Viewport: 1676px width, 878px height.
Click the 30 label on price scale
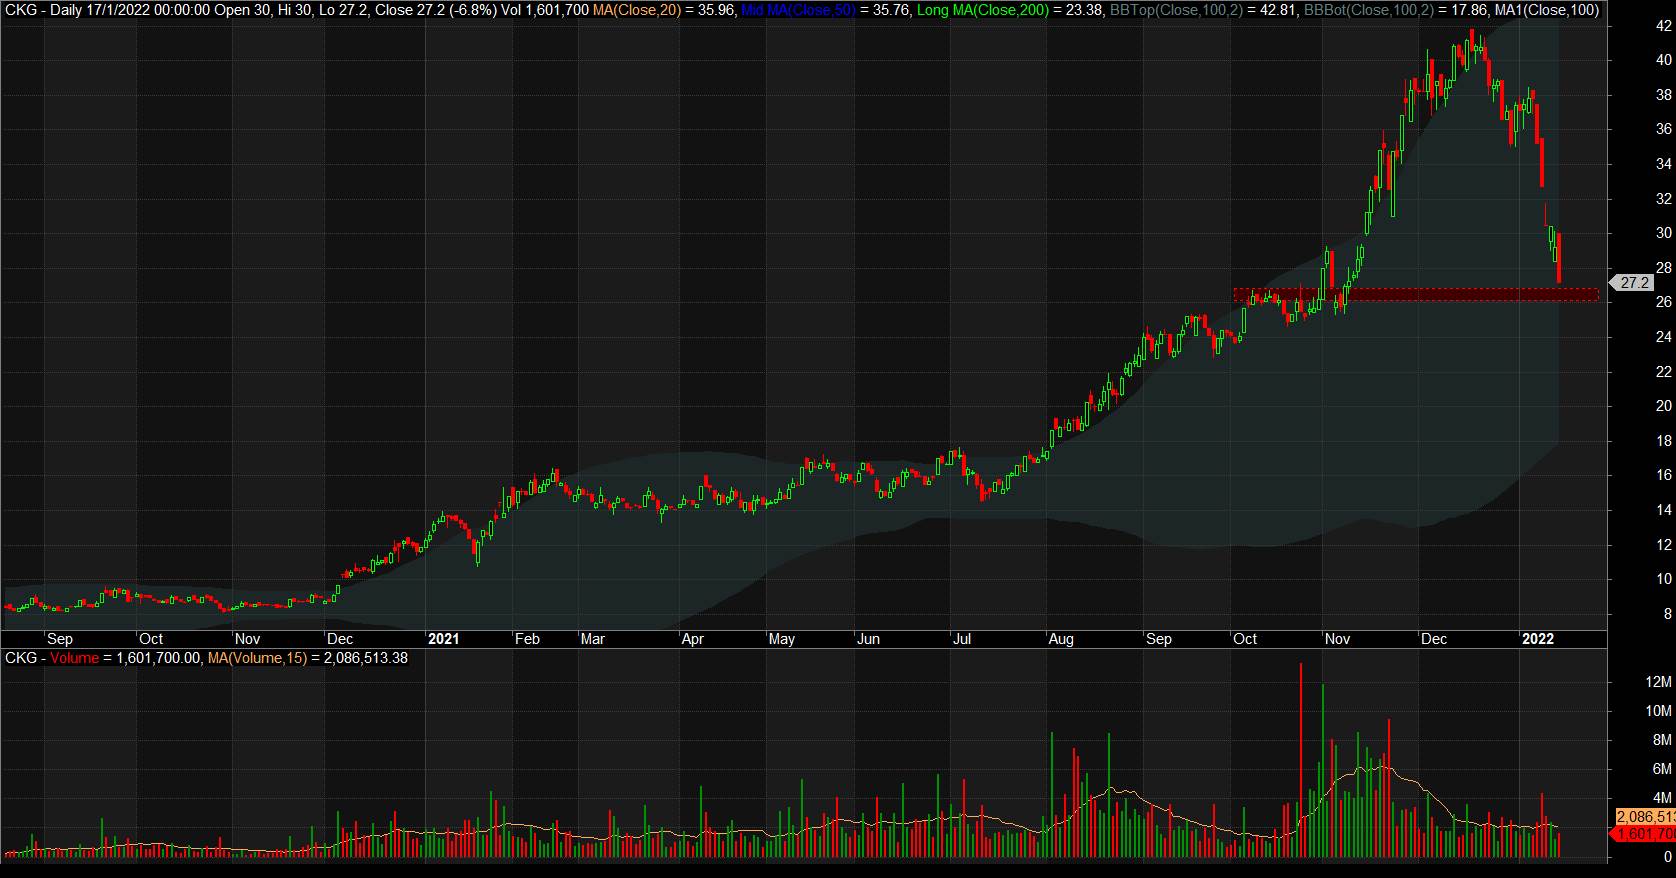pos(1664,234)
